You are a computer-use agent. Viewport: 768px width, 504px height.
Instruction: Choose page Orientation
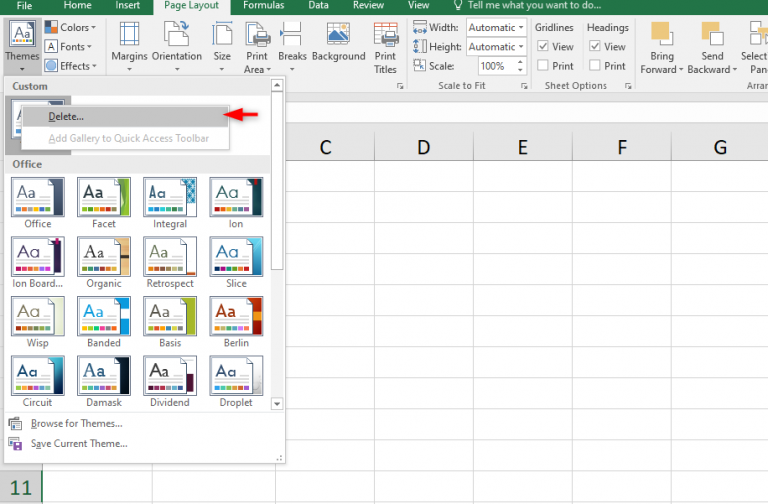[177, 47]
